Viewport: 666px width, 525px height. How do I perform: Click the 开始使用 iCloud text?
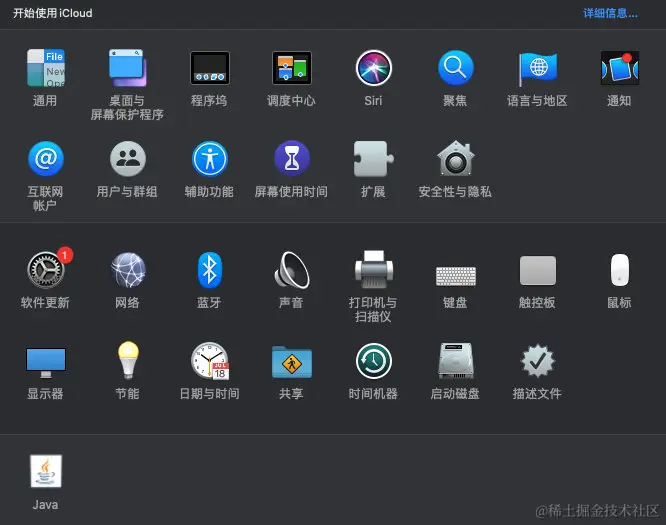(x=53, y=13)
